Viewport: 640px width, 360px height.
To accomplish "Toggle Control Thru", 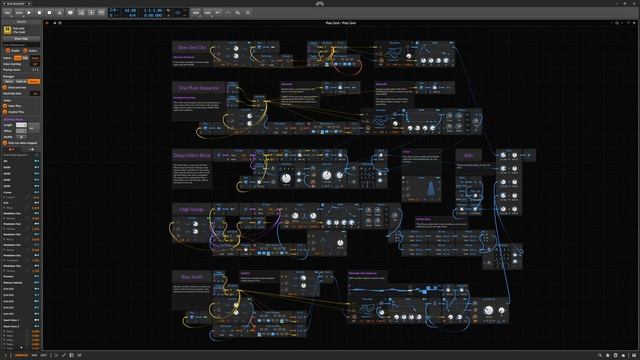I will pyautogui.click(x=5, y=112).
